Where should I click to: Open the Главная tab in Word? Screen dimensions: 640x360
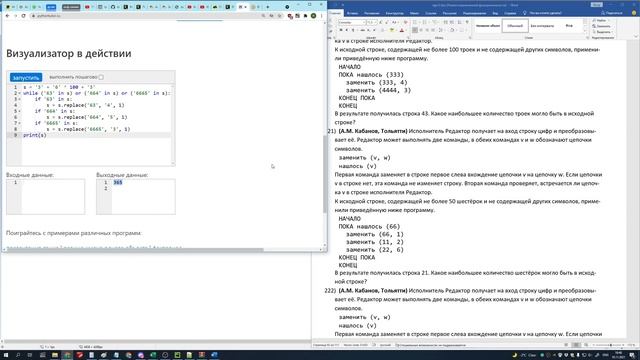click(x=335, y=13)
